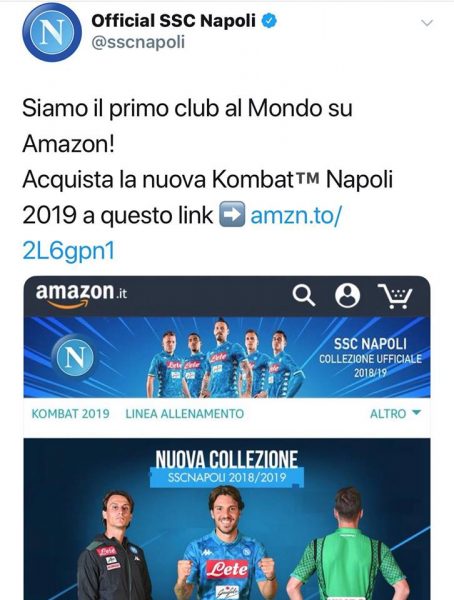Click the Napoli N crest in banner

coord(75,358)
